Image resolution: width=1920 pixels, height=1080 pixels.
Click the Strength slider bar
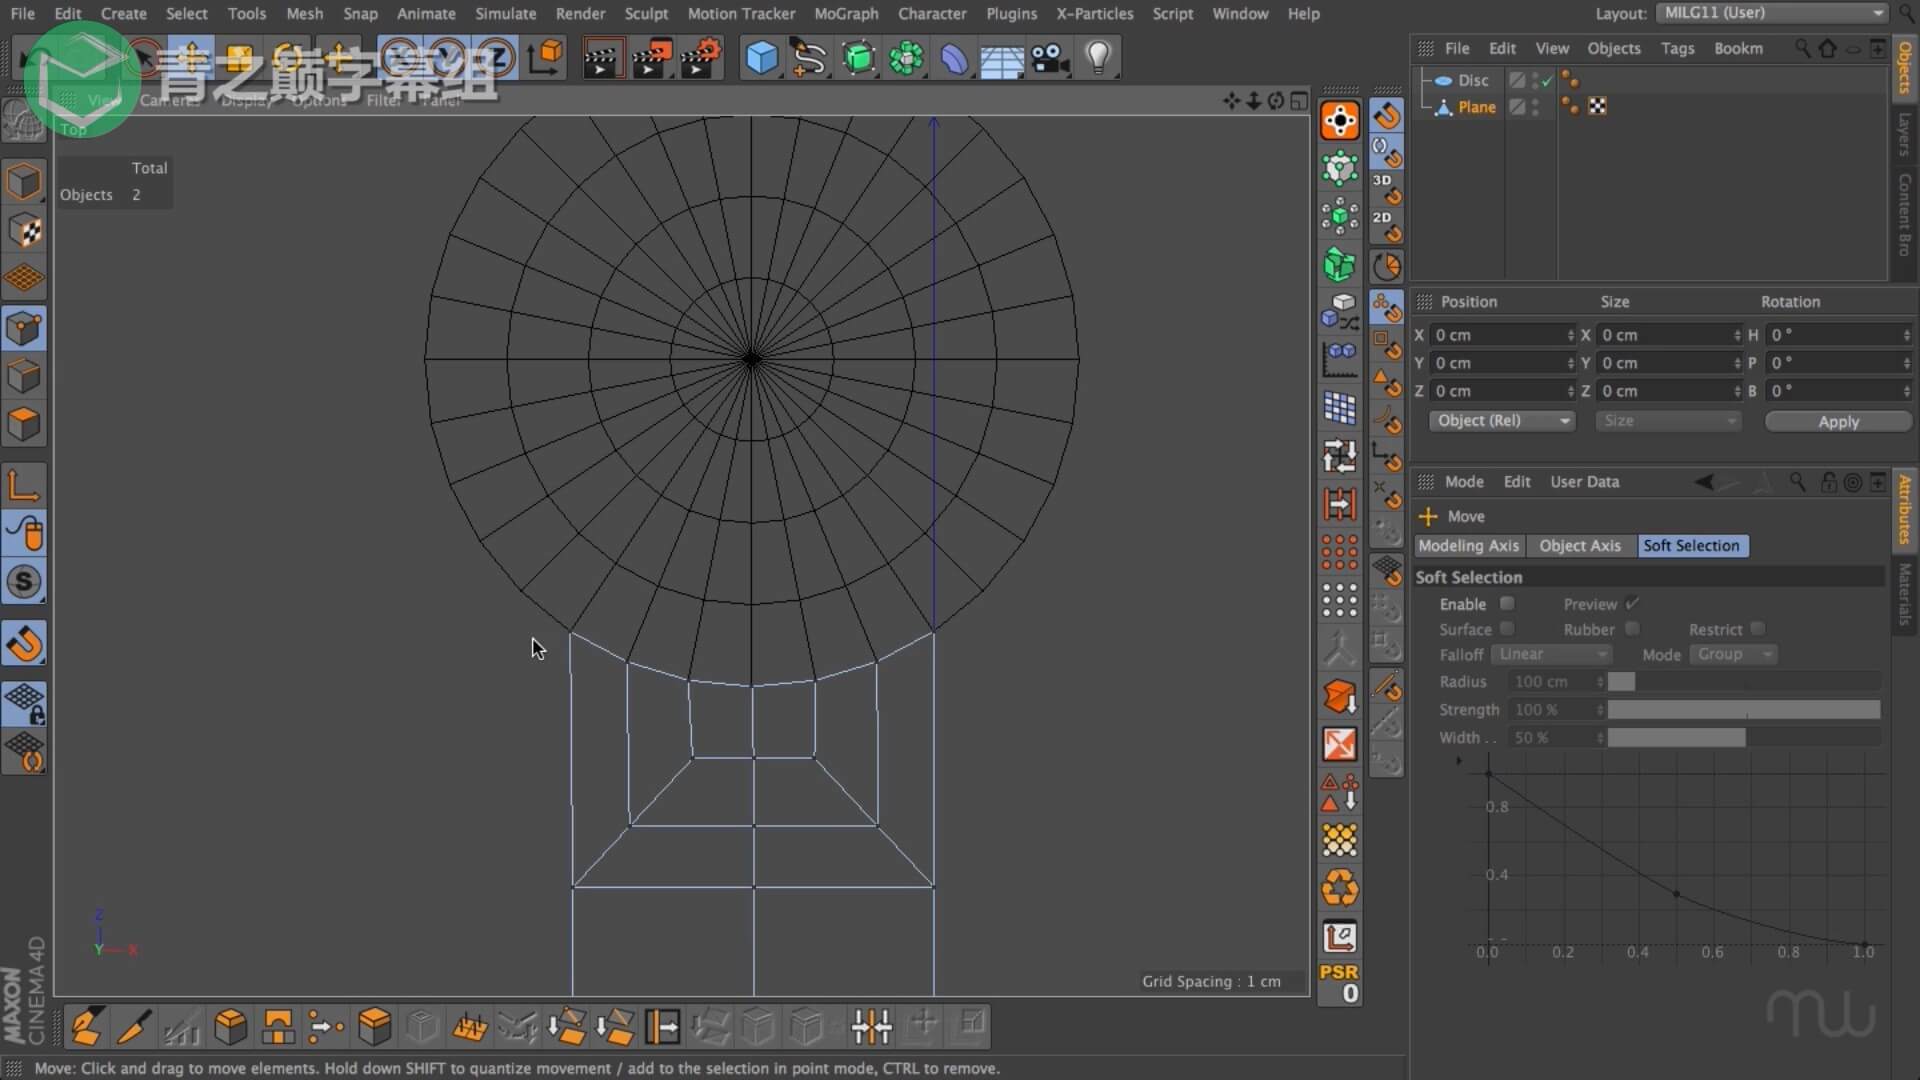[1743, 710]
